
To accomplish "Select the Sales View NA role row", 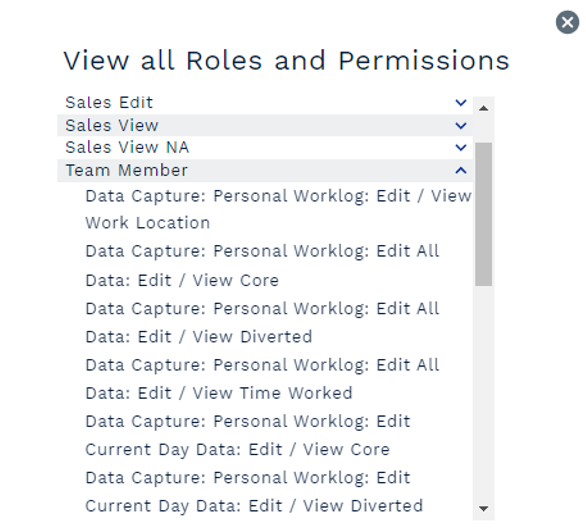I will (x=265, y=148).
